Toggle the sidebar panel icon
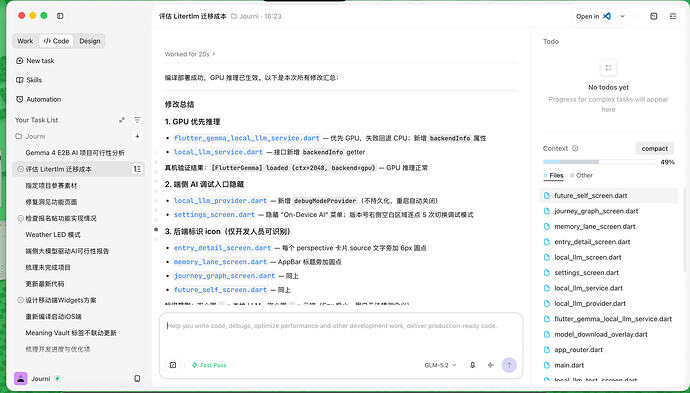 pos(60,16)
